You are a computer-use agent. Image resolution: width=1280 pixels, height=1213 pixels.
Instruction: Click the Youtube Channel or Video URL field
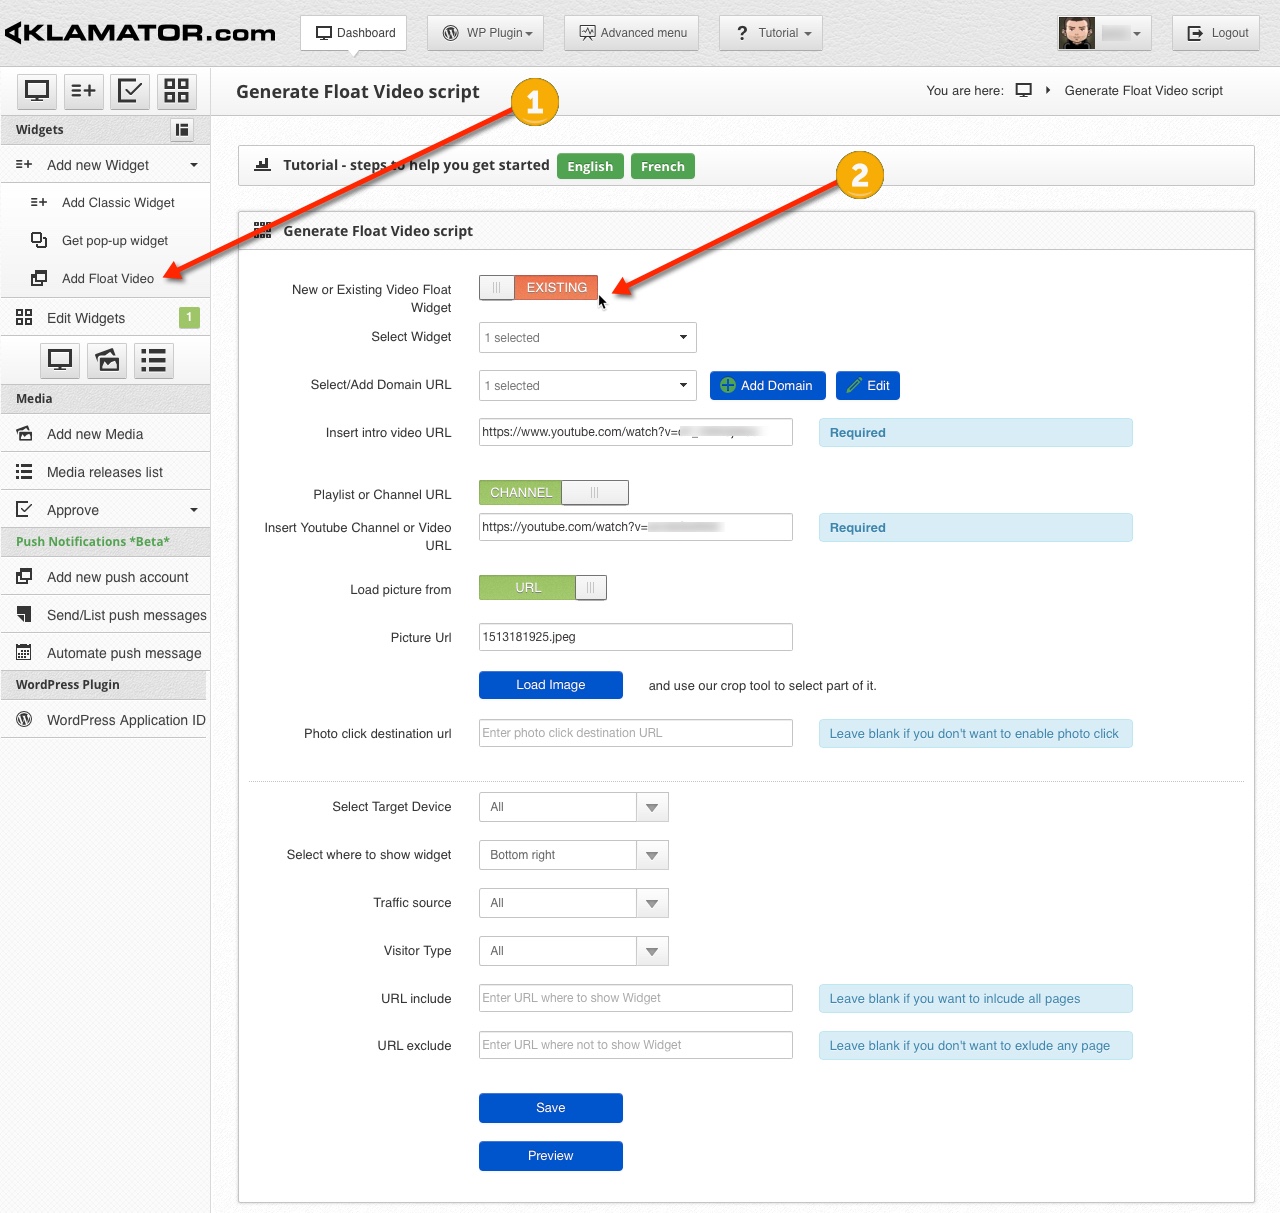point(636,527)
